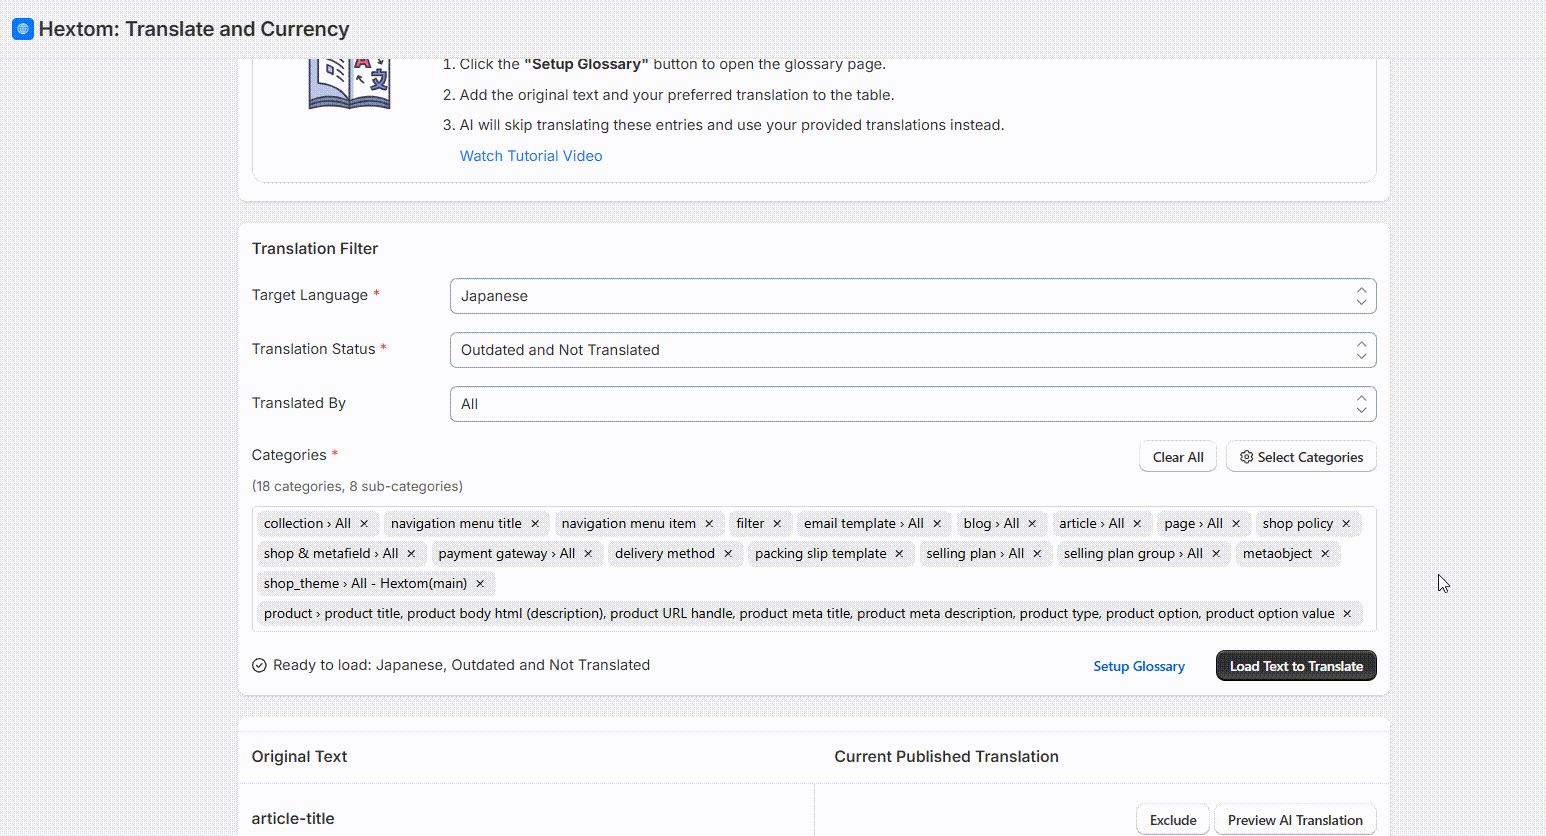Open the Target Language dropdown
This screenshot has height=836, width=1546.
pyautogui.click(x=913, y=296)
